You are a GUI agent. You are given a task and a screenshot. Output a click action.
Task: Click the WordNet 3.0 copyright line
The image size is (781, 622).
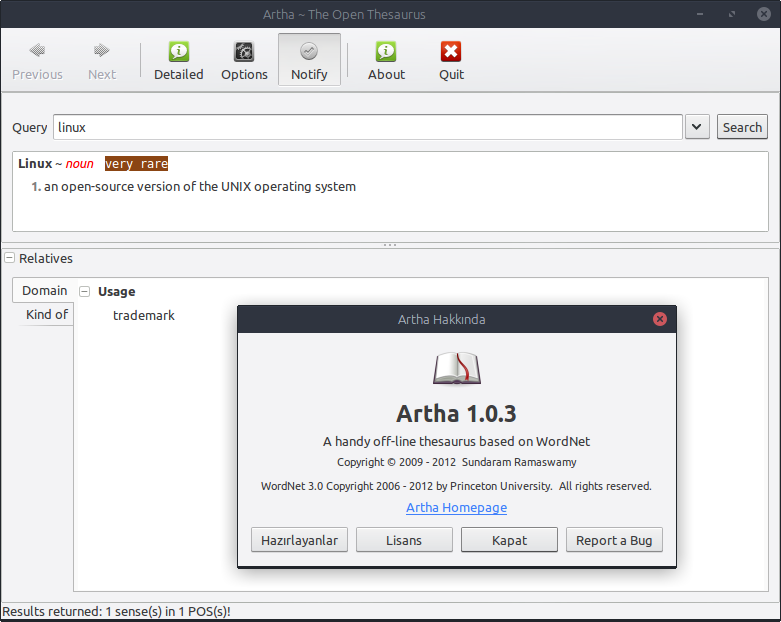(456, 486)
